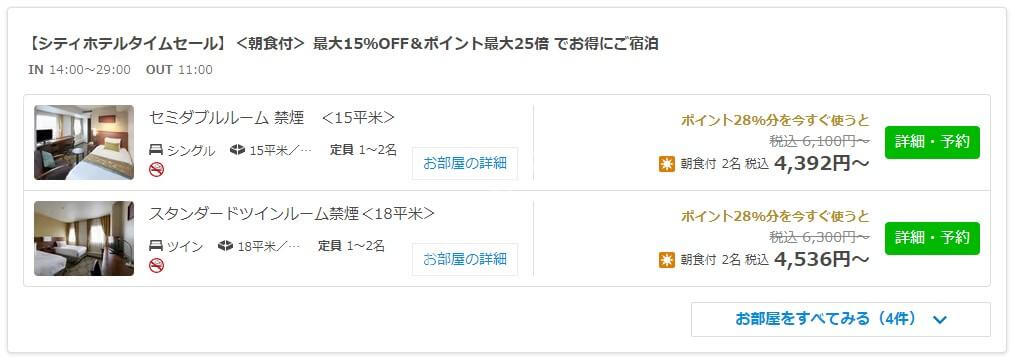Click 詳細・予約 for the 4,392円 room
1015x361 pixels.
[x=932, y=142]
